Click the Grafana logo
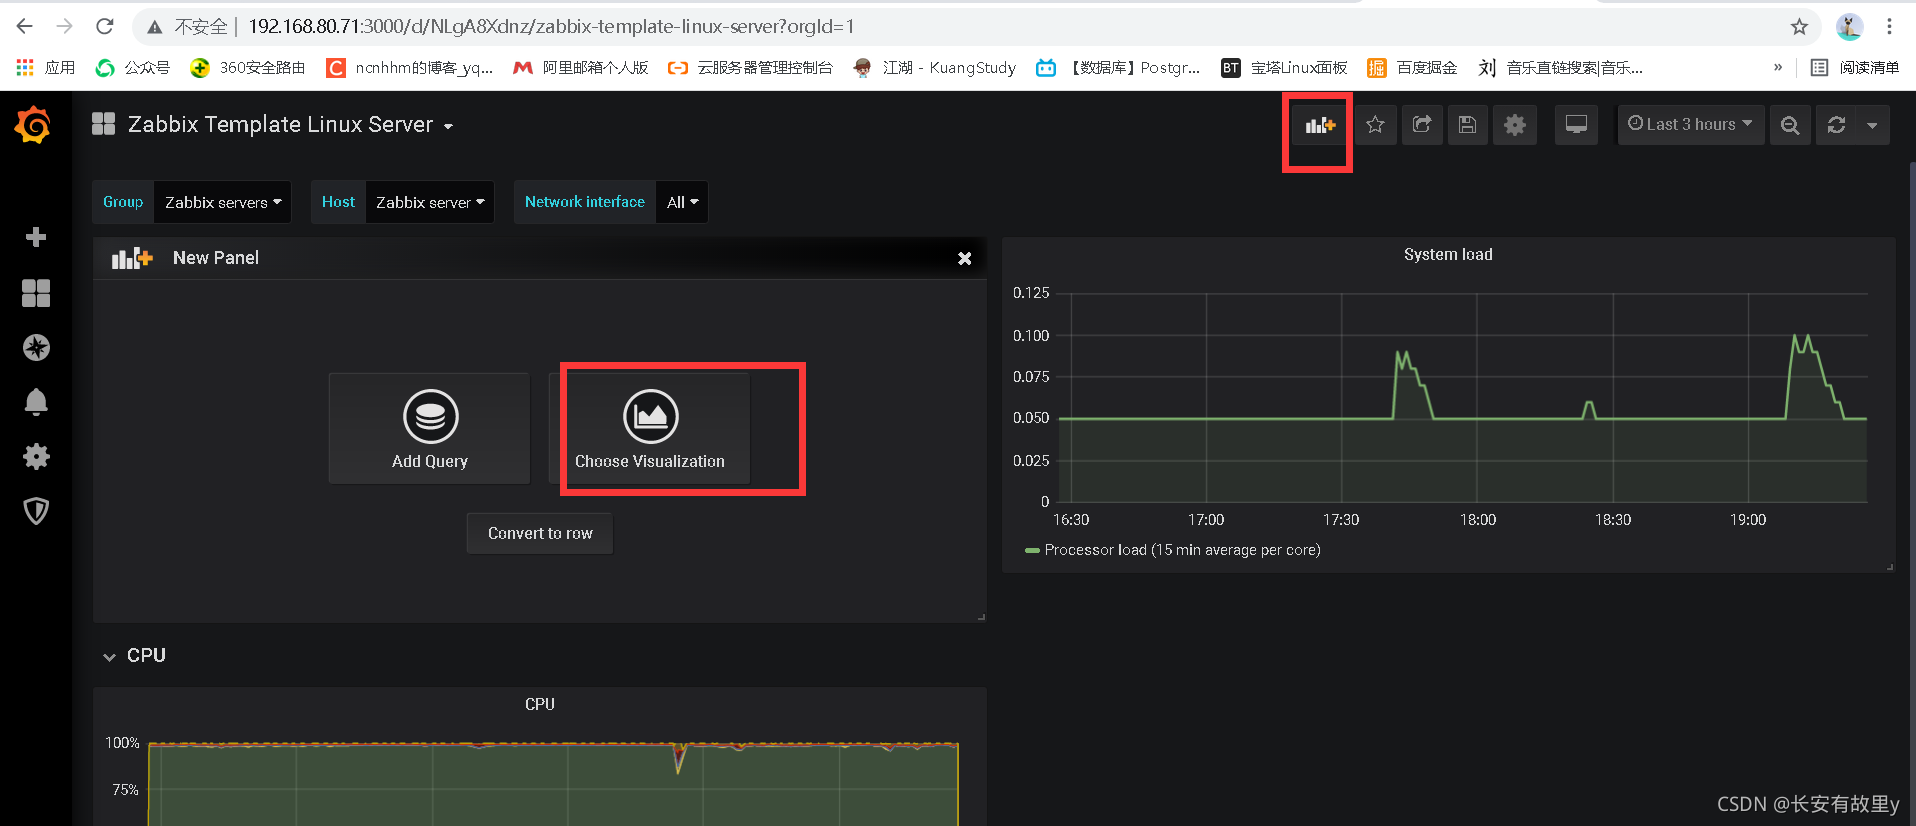1916x826 pixels. pyautogui.click(x=34, y=126)
